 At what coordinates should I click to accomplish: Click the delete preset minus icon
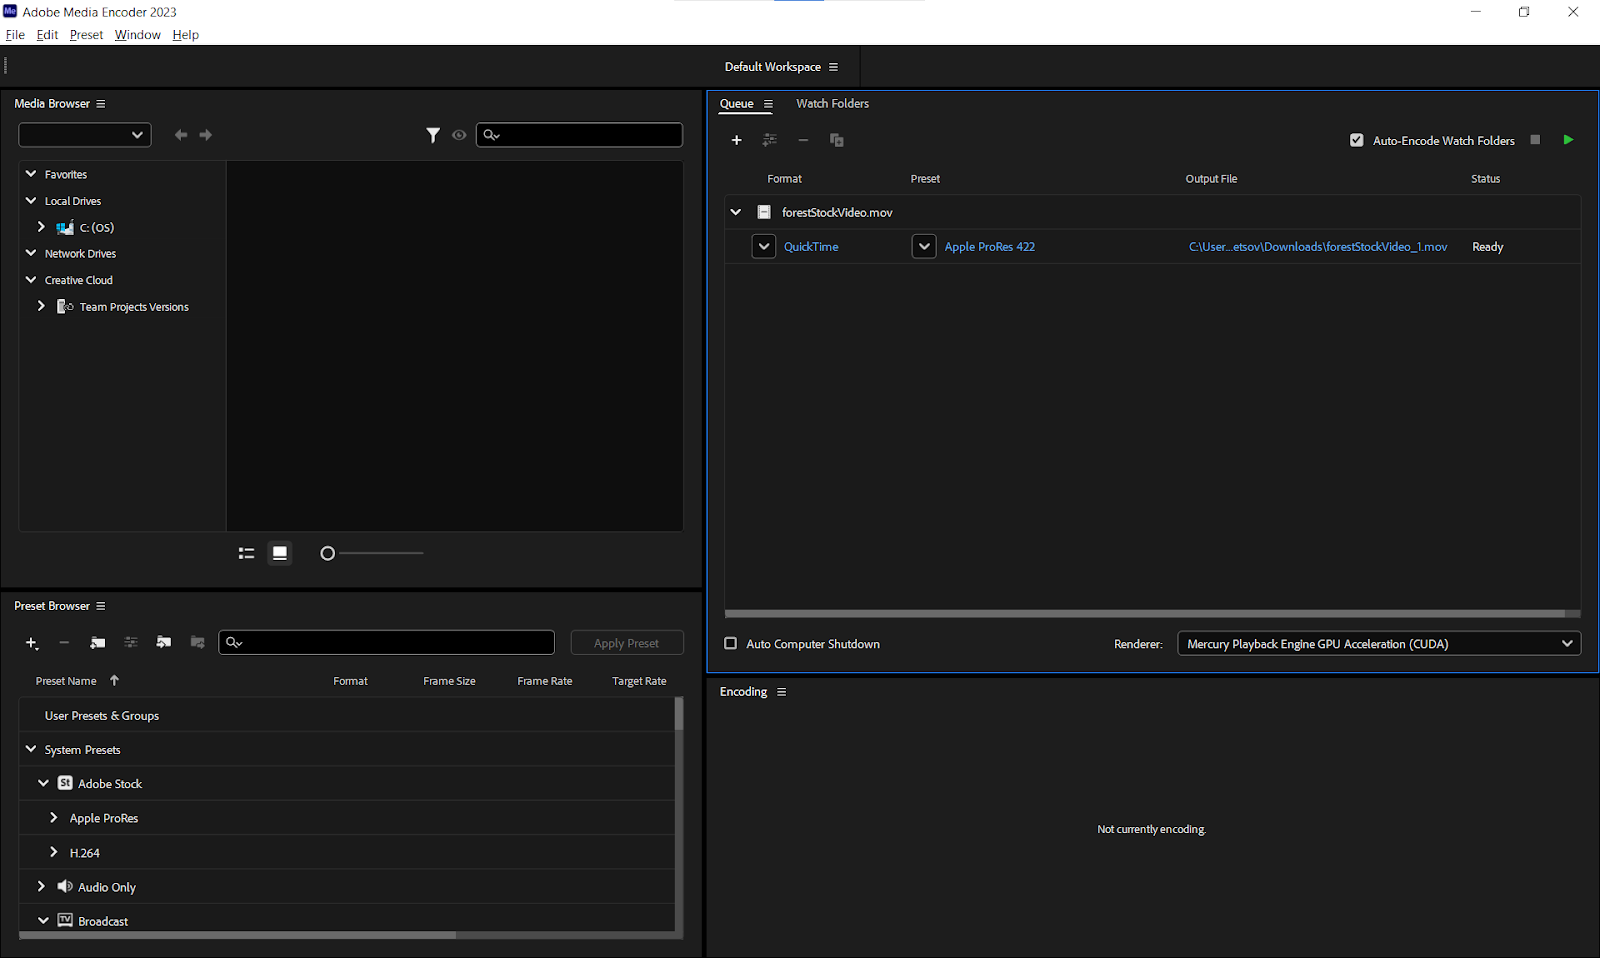click(x=64, y=643)
